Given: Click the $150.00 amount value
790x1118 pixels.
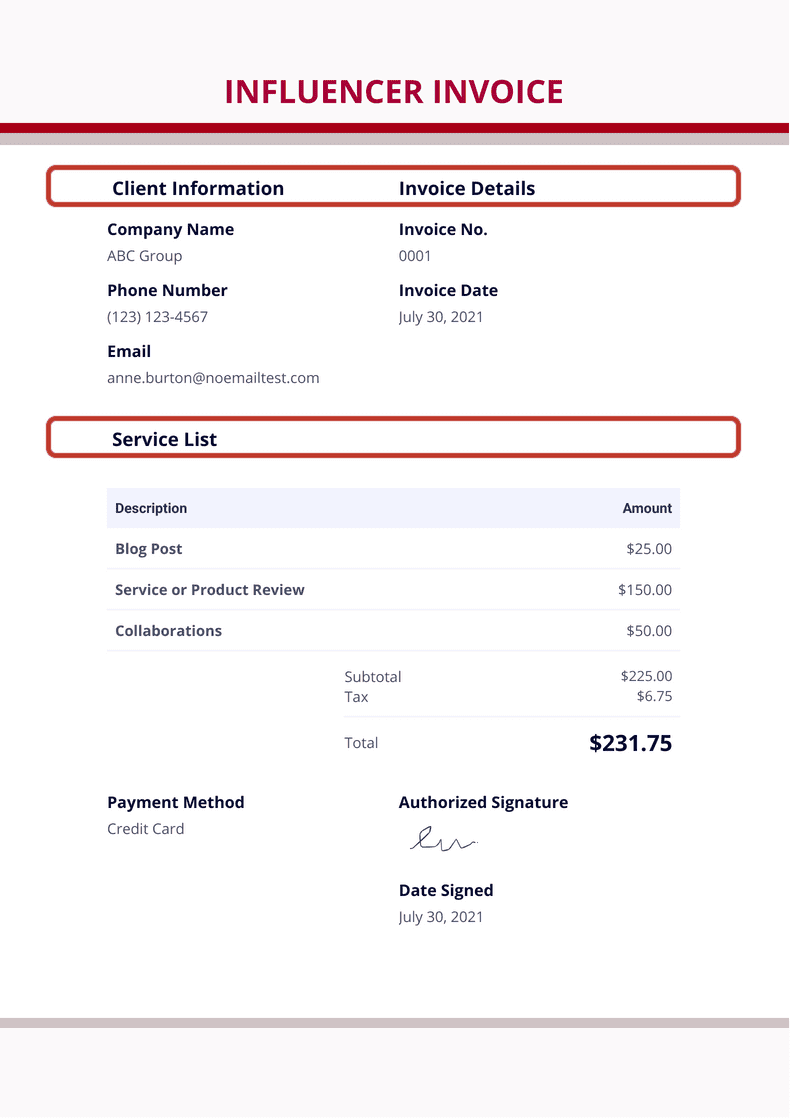Looking at the screenshot, I should pos(645,590).
